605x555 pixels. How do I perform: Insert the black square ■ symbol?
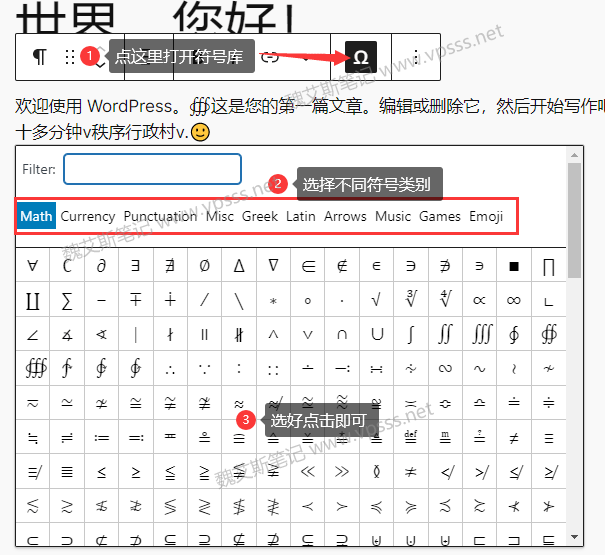[513, 266]
